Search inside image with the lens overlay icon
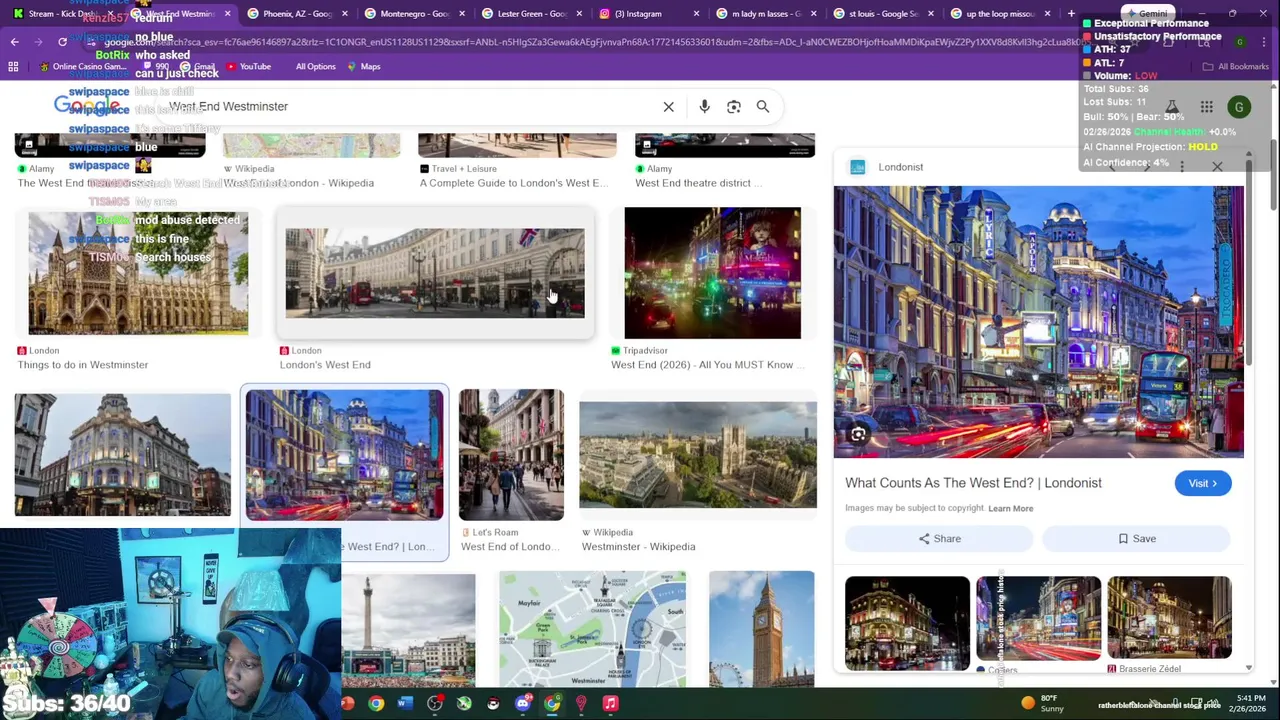Viewport: 1280px width, 720px height. tap(858, 434)
